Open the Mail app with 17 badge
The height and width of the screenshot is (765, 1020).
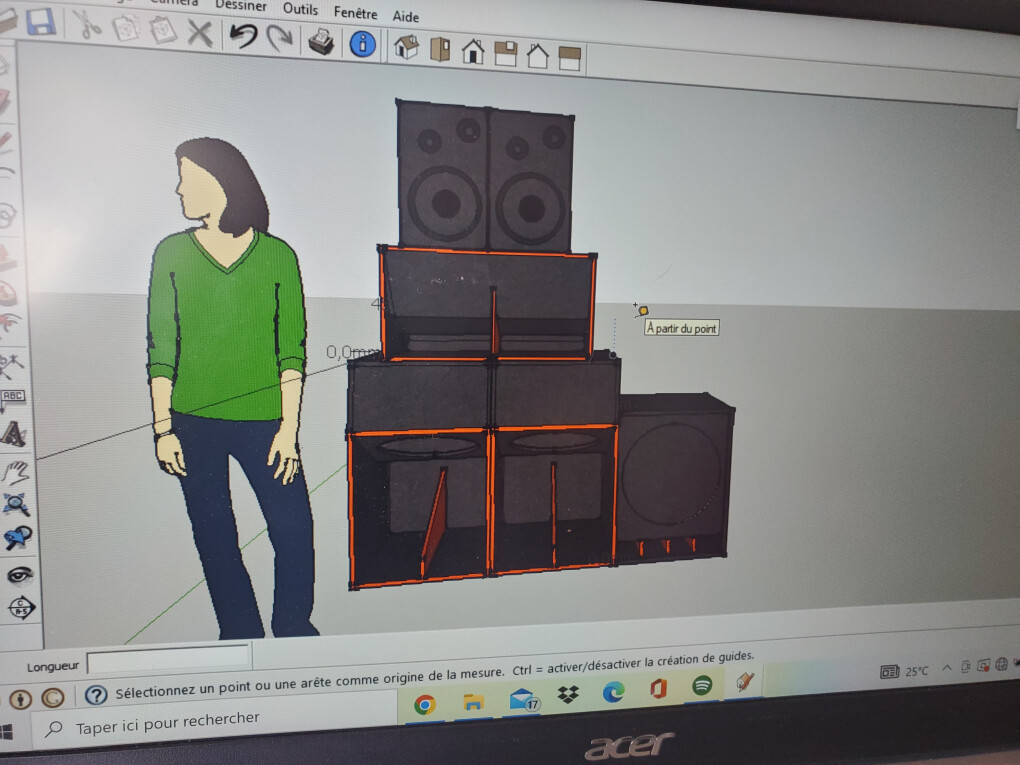pos(524,699)
